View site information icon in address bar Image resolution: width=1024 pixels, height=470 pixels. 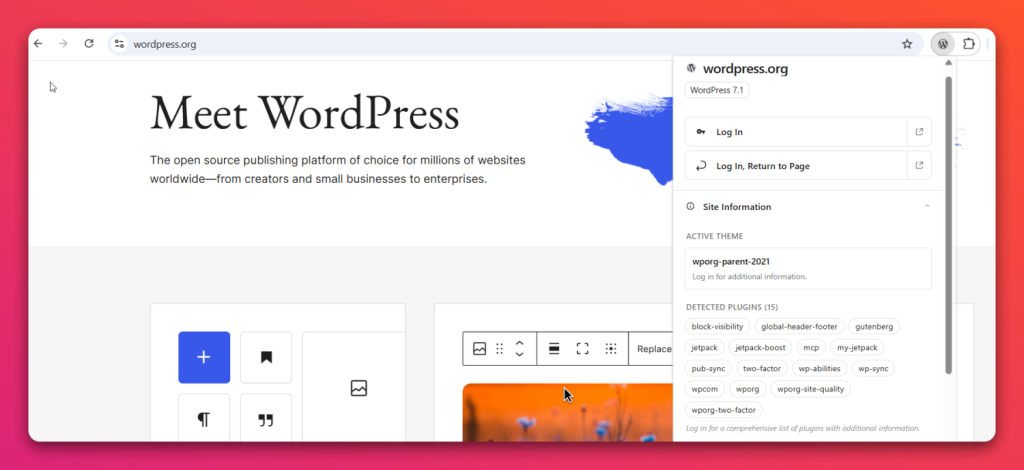(x=119, y=44)
